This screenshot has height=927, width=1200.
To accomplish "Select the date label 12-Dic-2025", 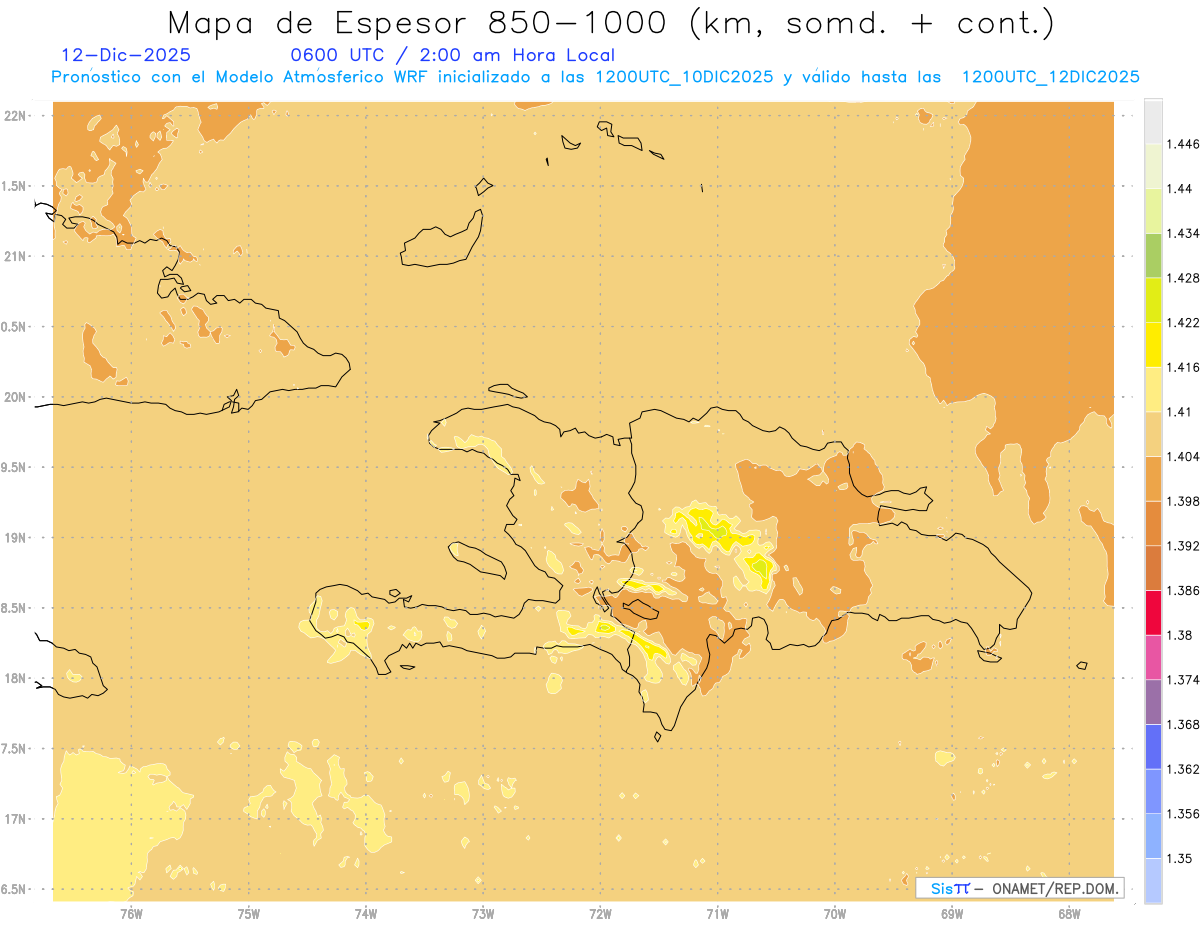I will (x=125, y=56).
